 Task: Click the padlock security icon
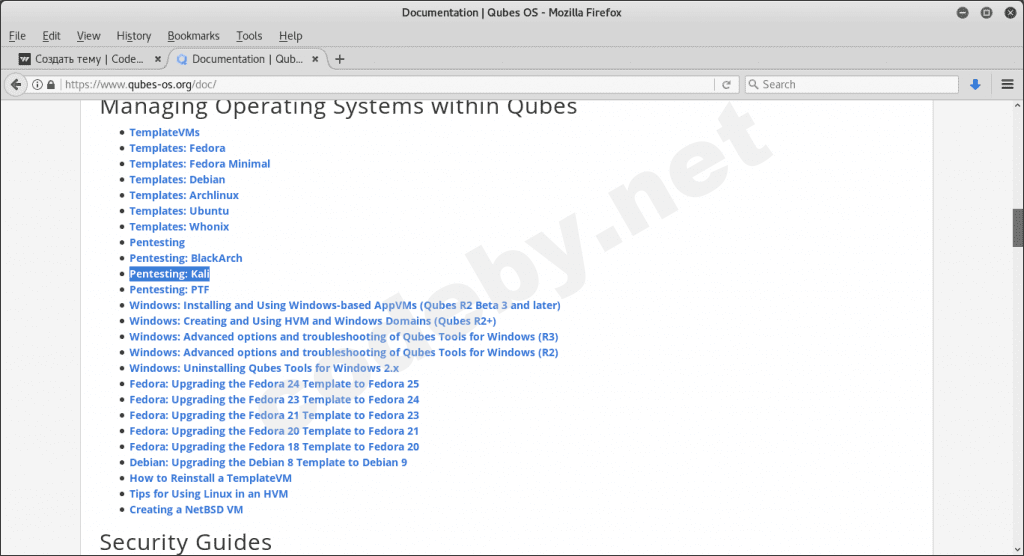pos(51,84)
